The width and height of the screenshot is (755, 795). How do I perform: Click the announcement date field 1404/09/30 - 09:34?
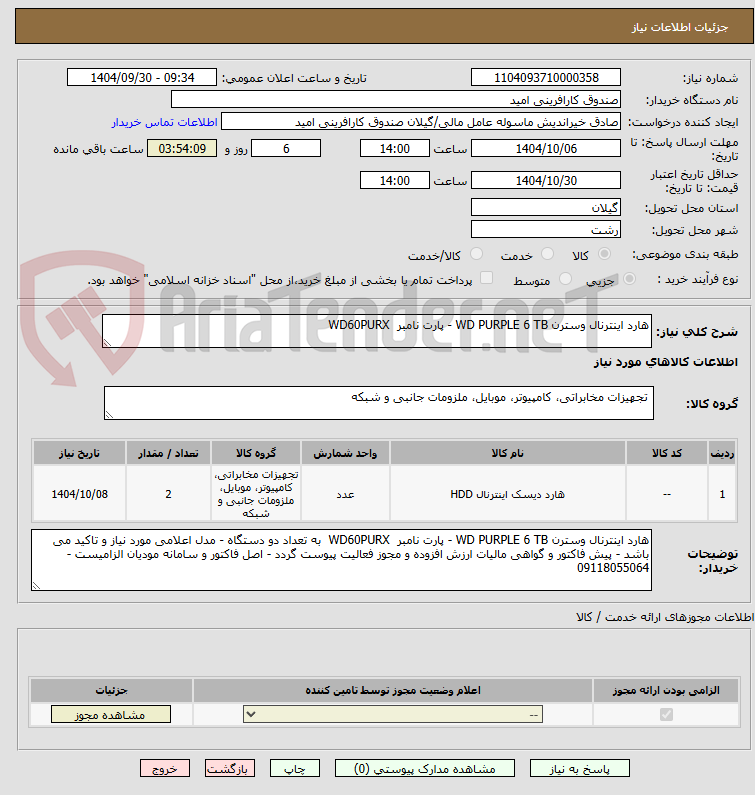[x=142, y=78]
